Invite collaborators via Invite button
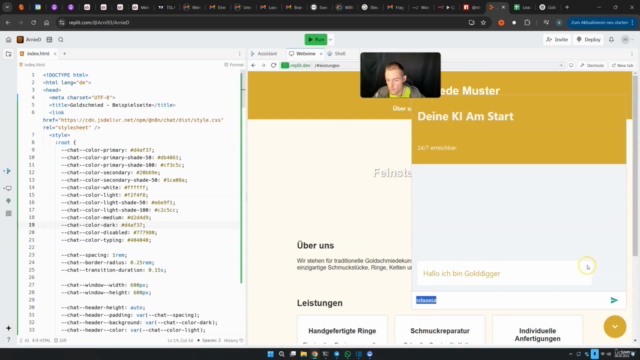Screen dimensions: 640x360 click(x=557, y=40)
